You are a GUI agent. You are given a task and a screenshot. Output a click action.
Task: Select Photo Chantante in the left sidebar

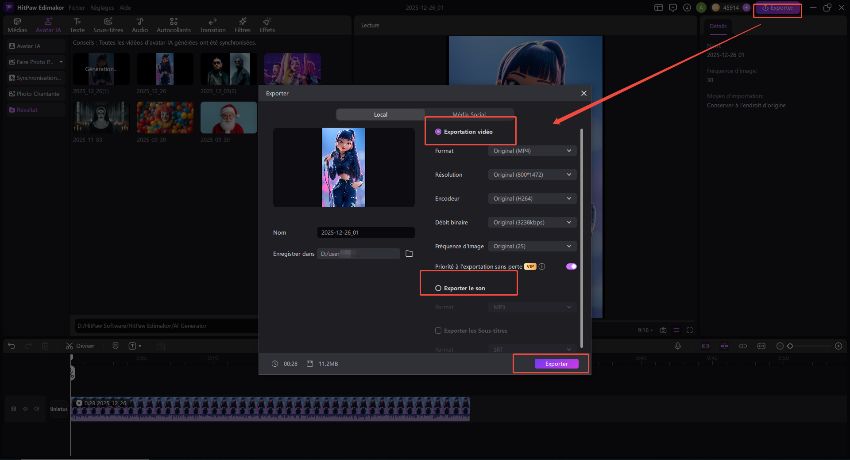[36, 94]
